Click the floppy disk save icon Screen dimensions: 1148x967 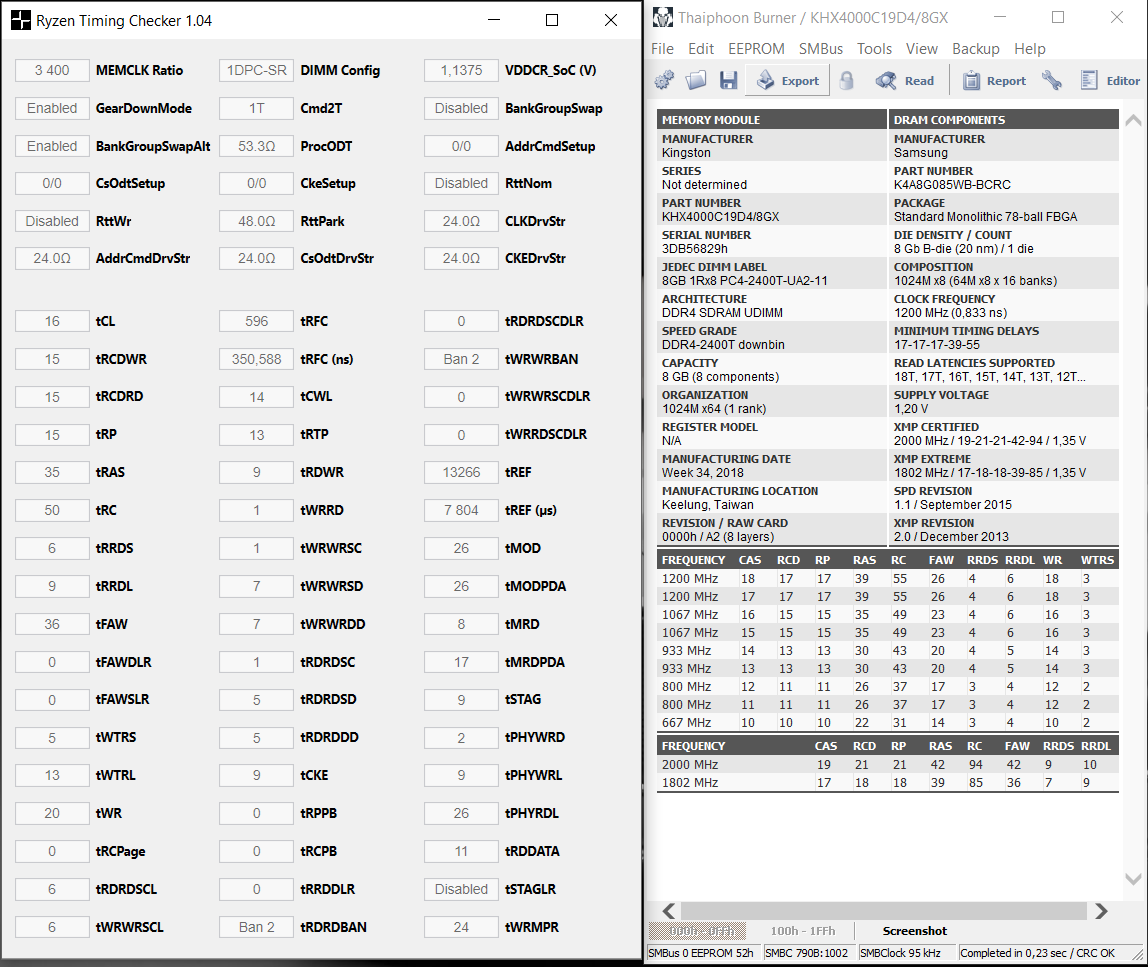[x=728, y=81]
